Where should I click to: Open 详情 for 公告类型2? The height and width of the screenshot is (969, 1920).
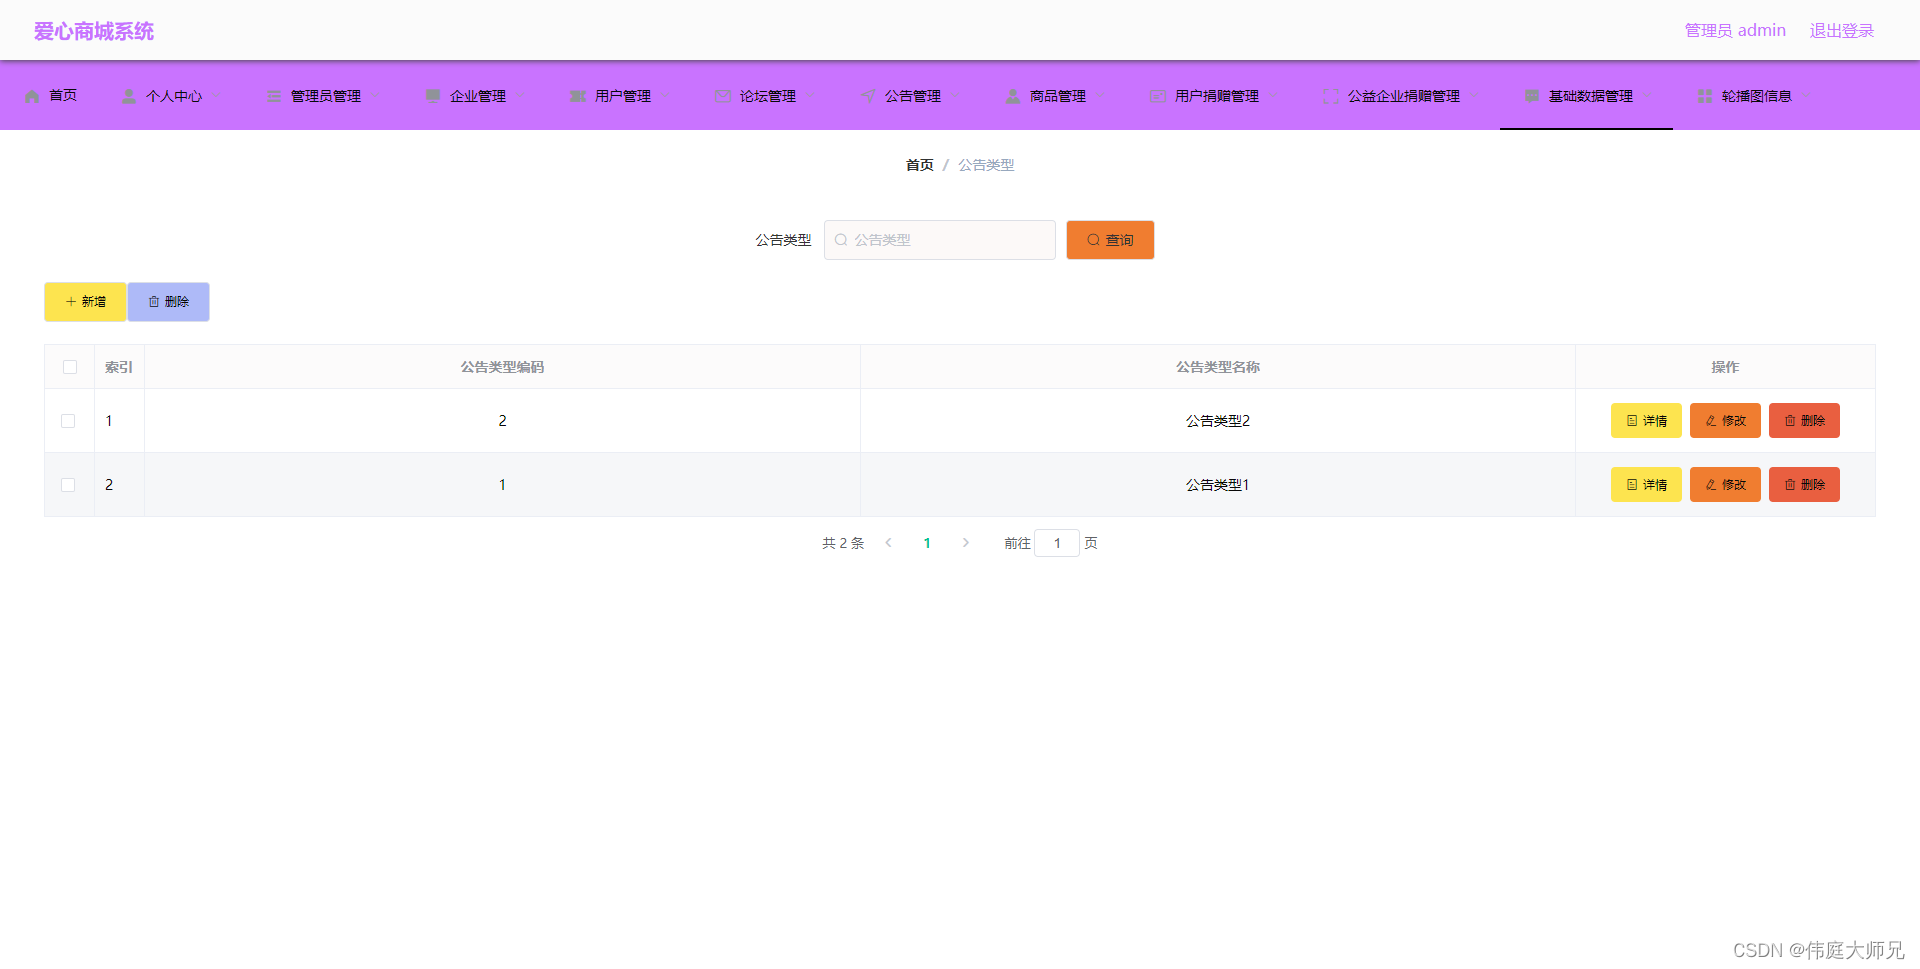pyautogui.click(x=1646, y=421)
